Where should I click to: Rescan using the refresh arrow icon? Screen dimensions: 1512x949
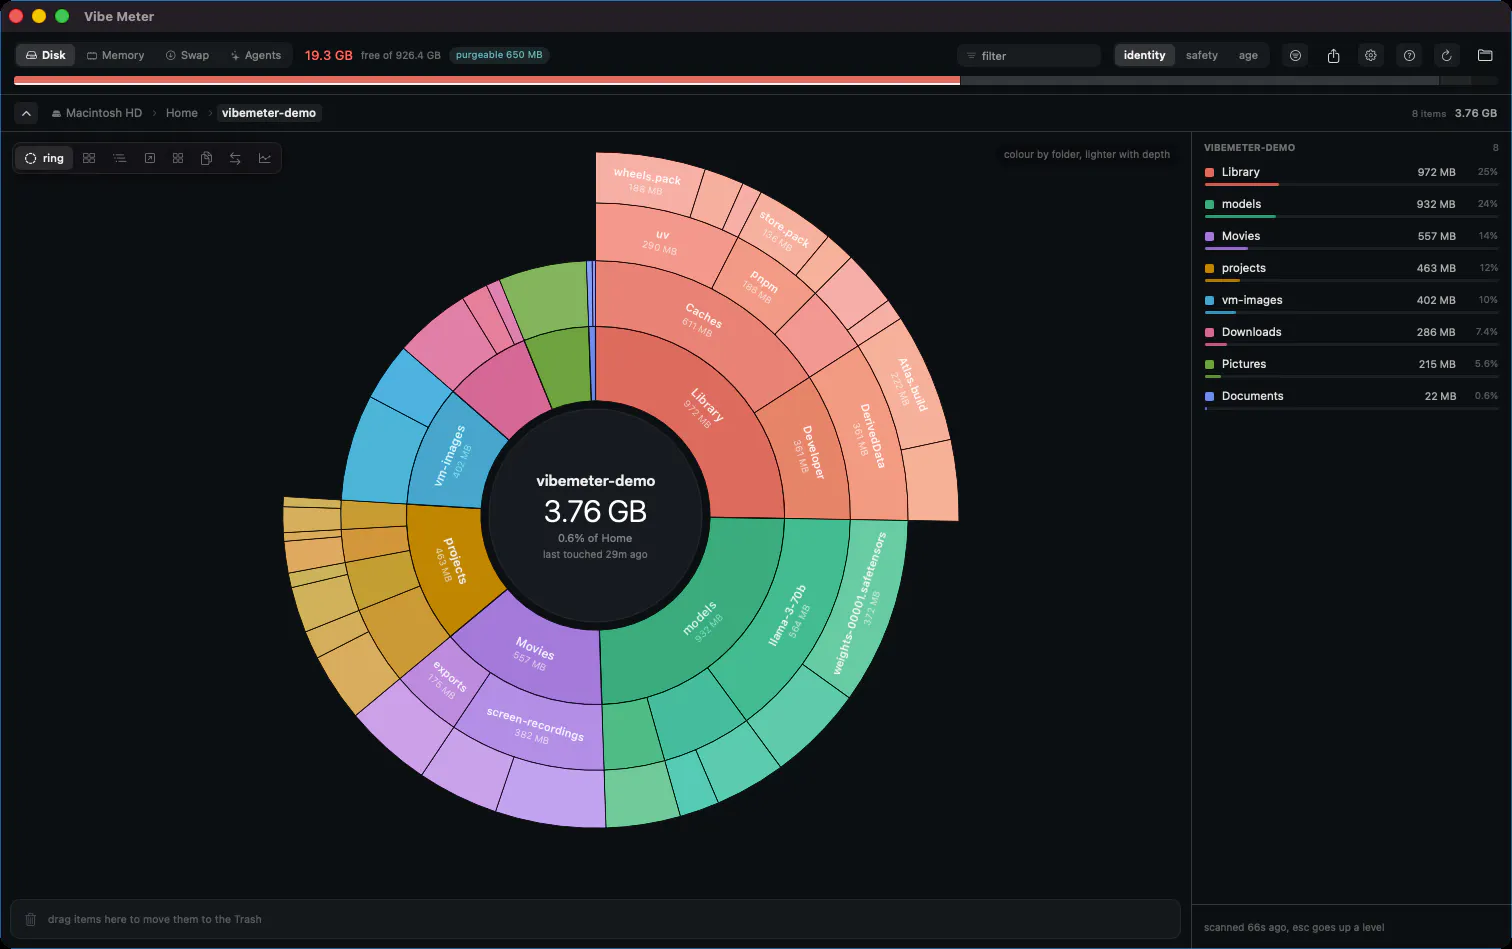(1446, 56)
